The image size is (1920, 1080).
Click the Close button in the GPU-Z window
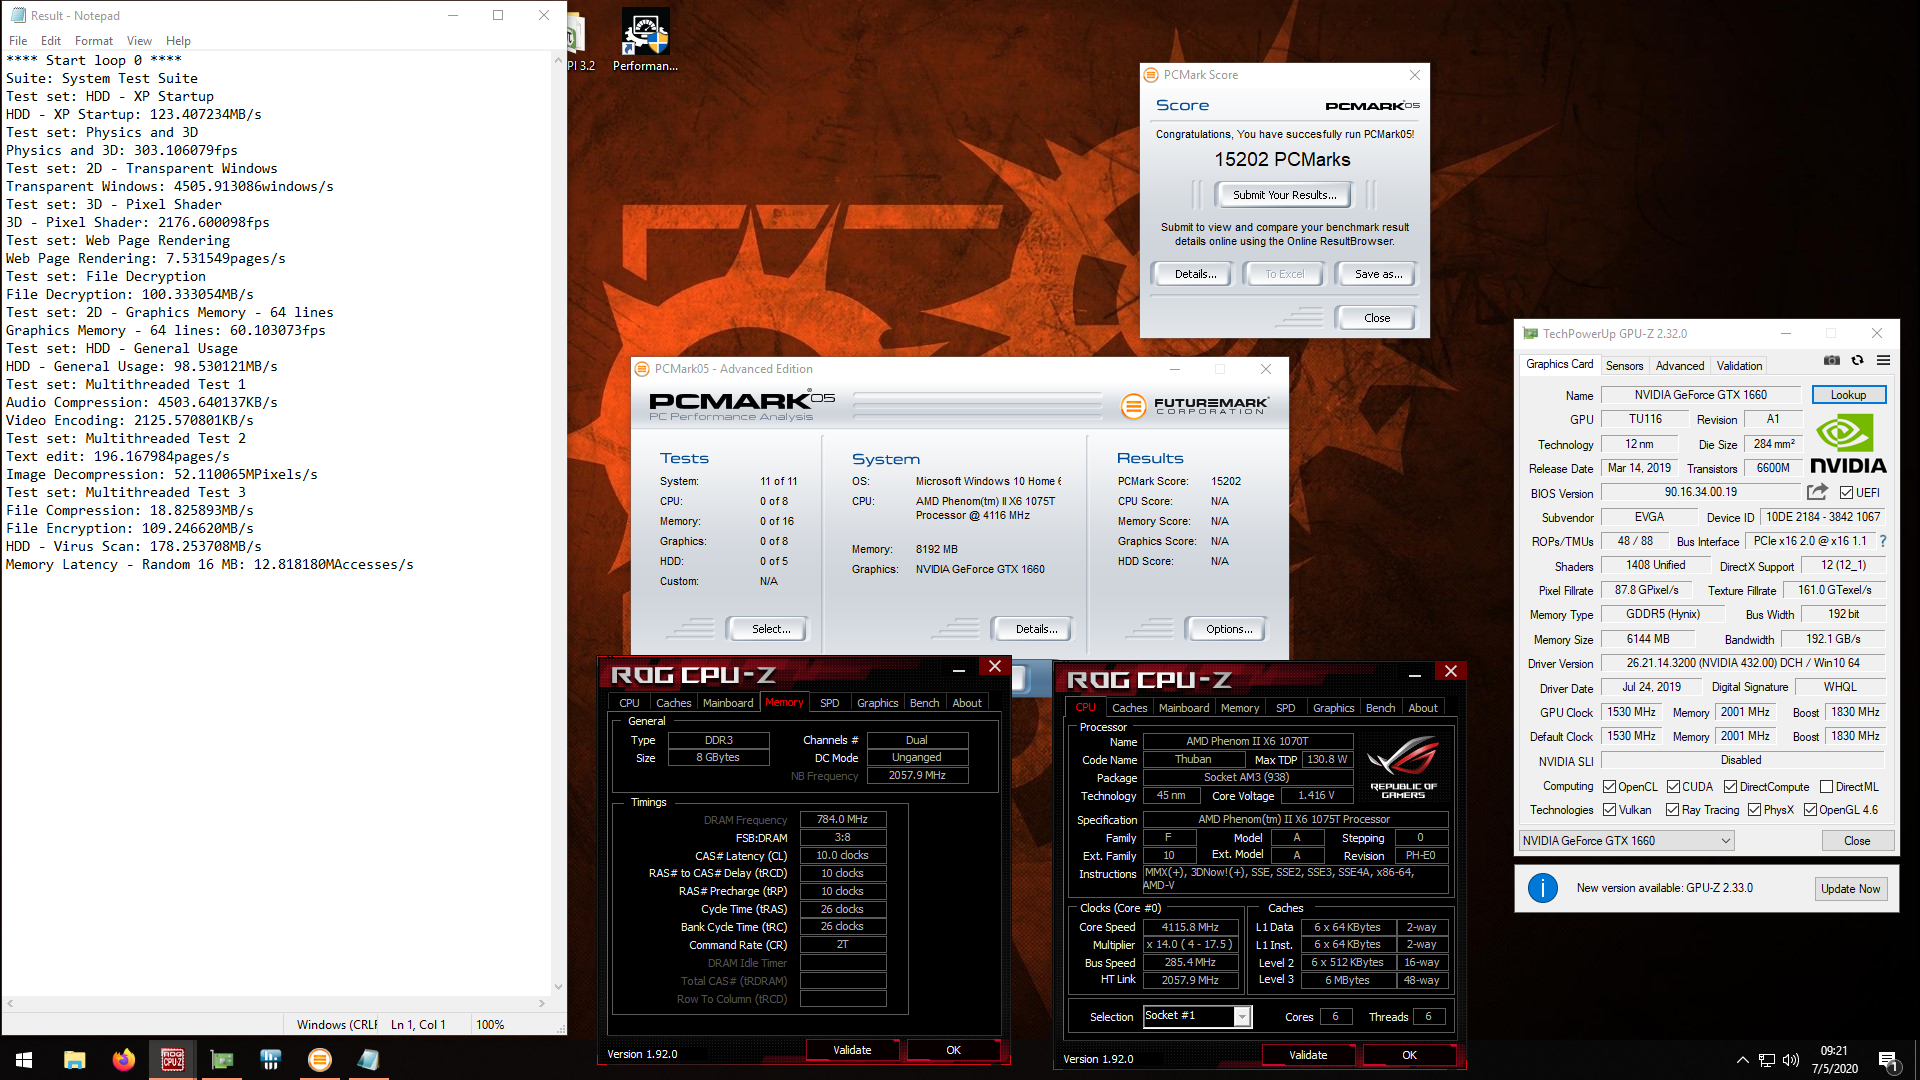point(1857,841)
